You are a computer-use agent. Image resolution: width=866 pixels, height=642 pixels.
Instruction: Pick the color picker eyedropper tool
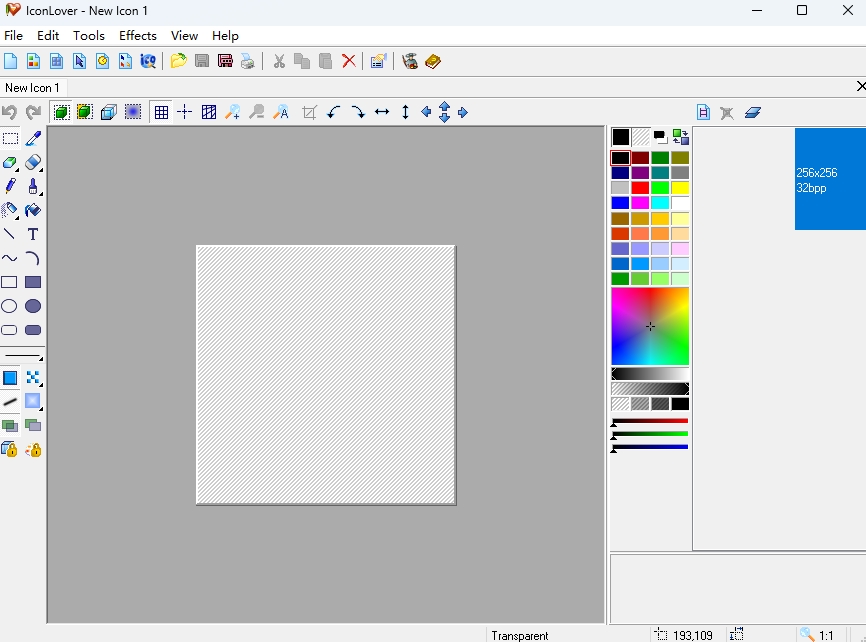[33, 138]
